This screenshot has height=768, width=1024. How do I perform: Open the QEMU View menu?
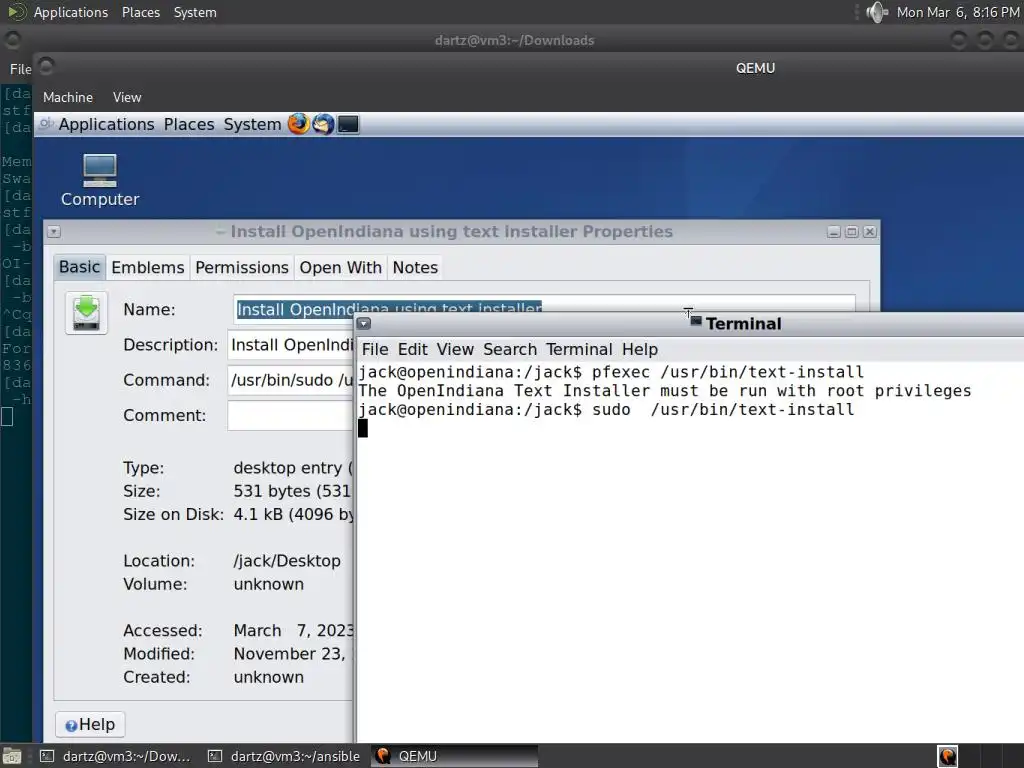click(127, 97)
